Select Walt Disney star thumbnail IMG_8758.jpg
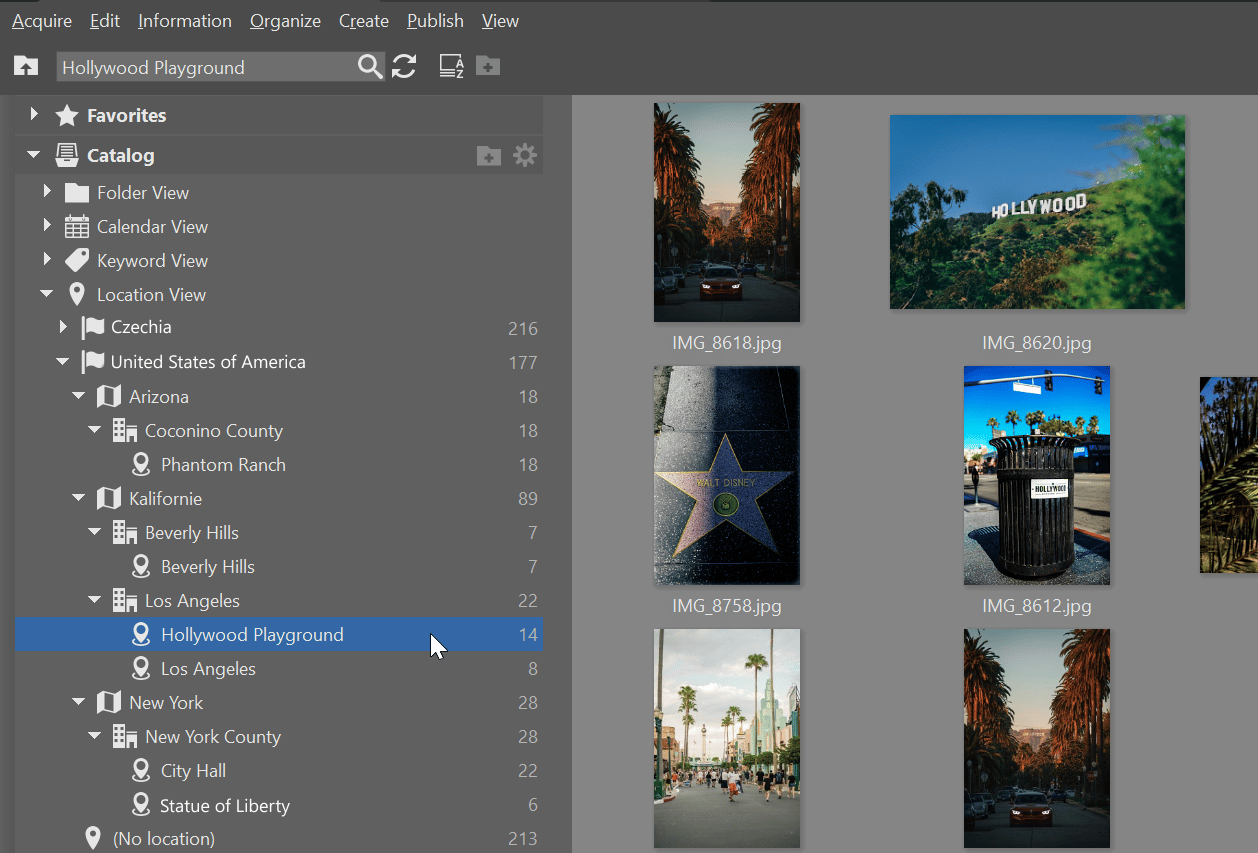This screenshot has width=1258, height=853. [x=727, y=475]
